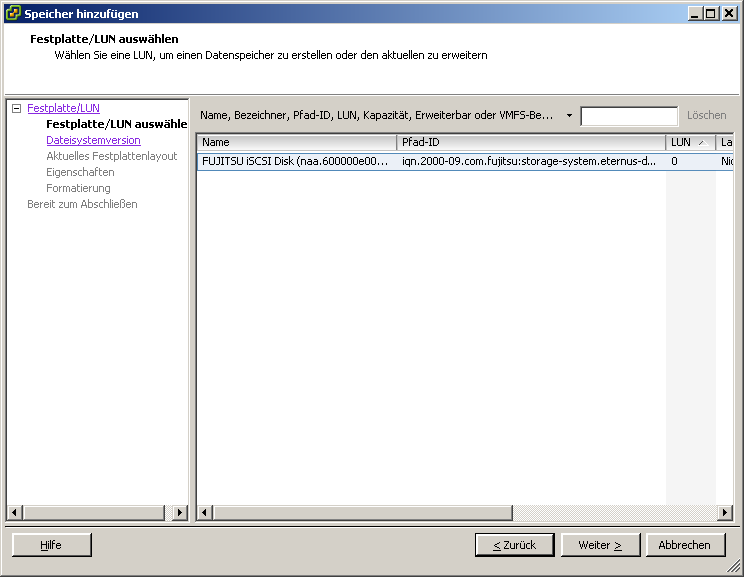Cancel with the Abbrechen button
The image size is (744, 577).
click(x=685, y=545)
